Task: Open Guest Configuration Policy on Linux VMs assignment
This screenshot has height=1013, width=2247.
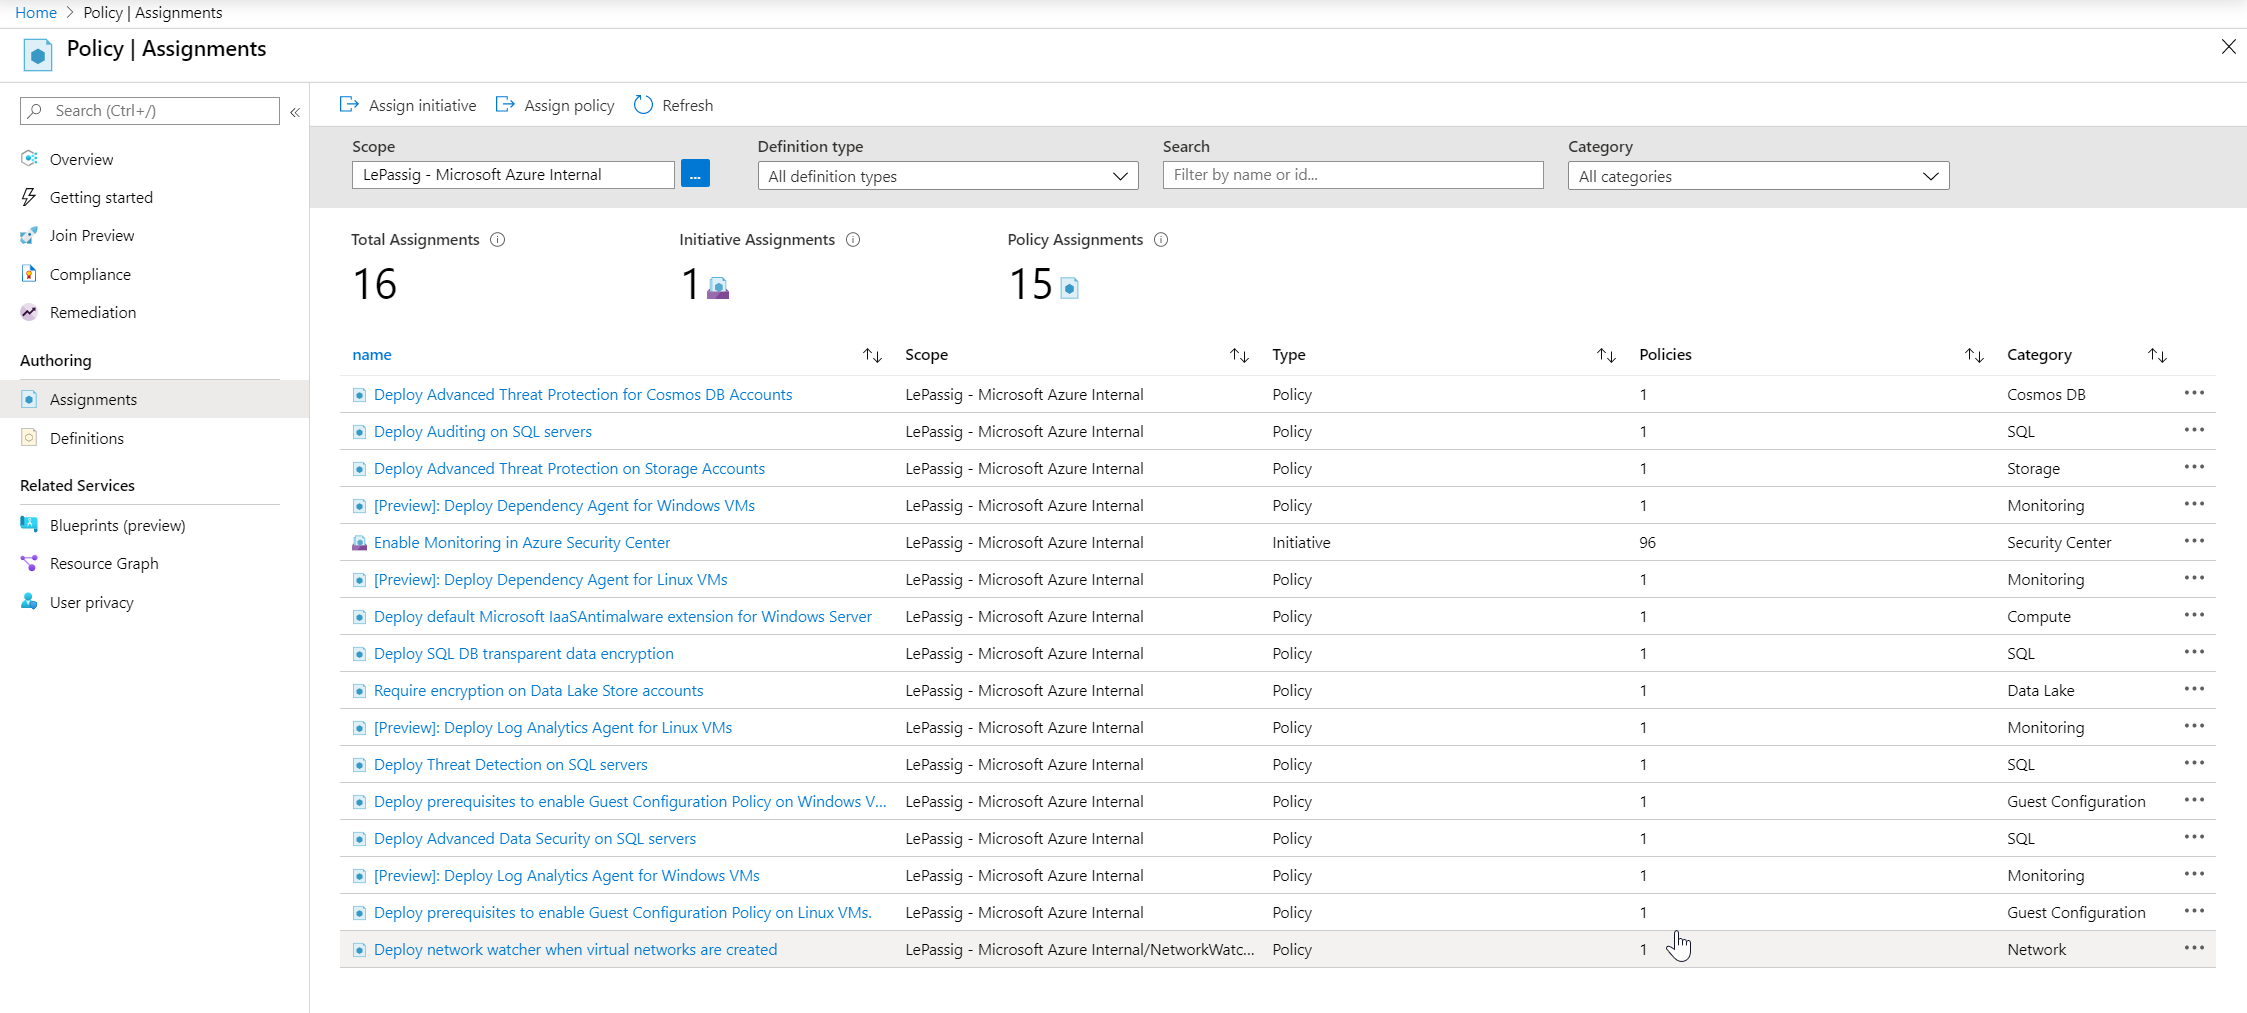Action: coord(623,912)
